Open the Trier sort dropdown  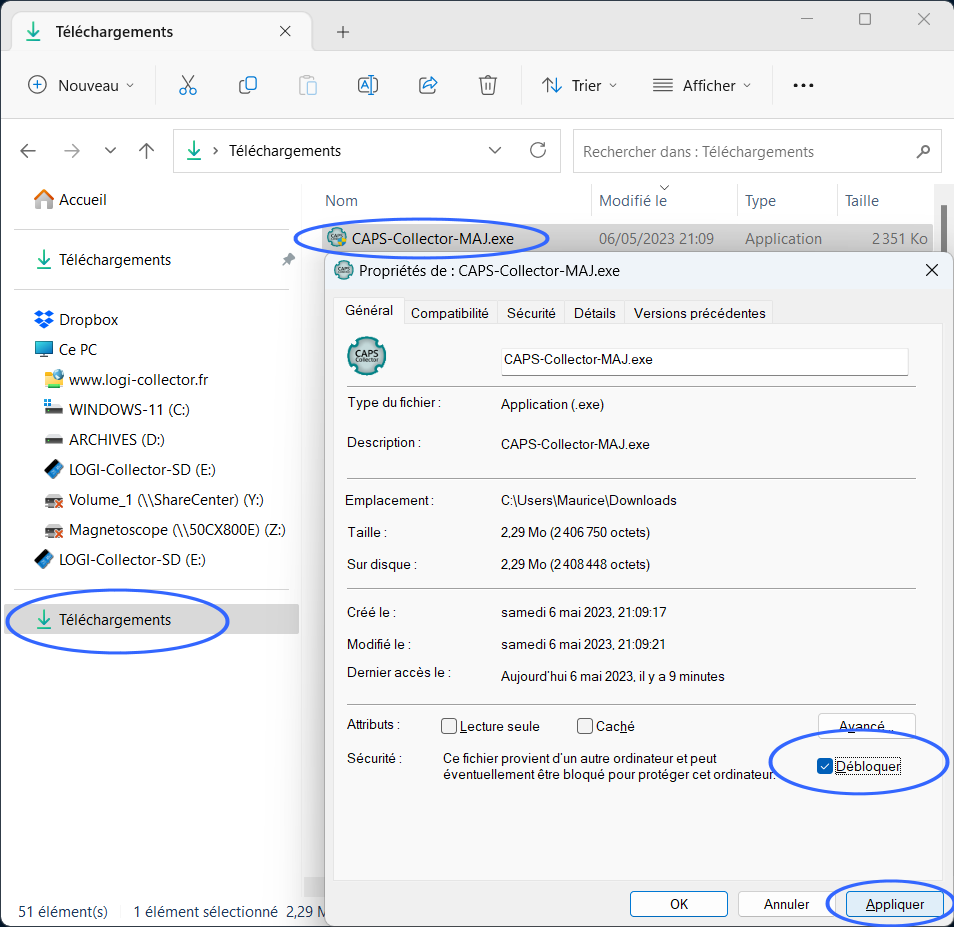[x=580, y=85]
